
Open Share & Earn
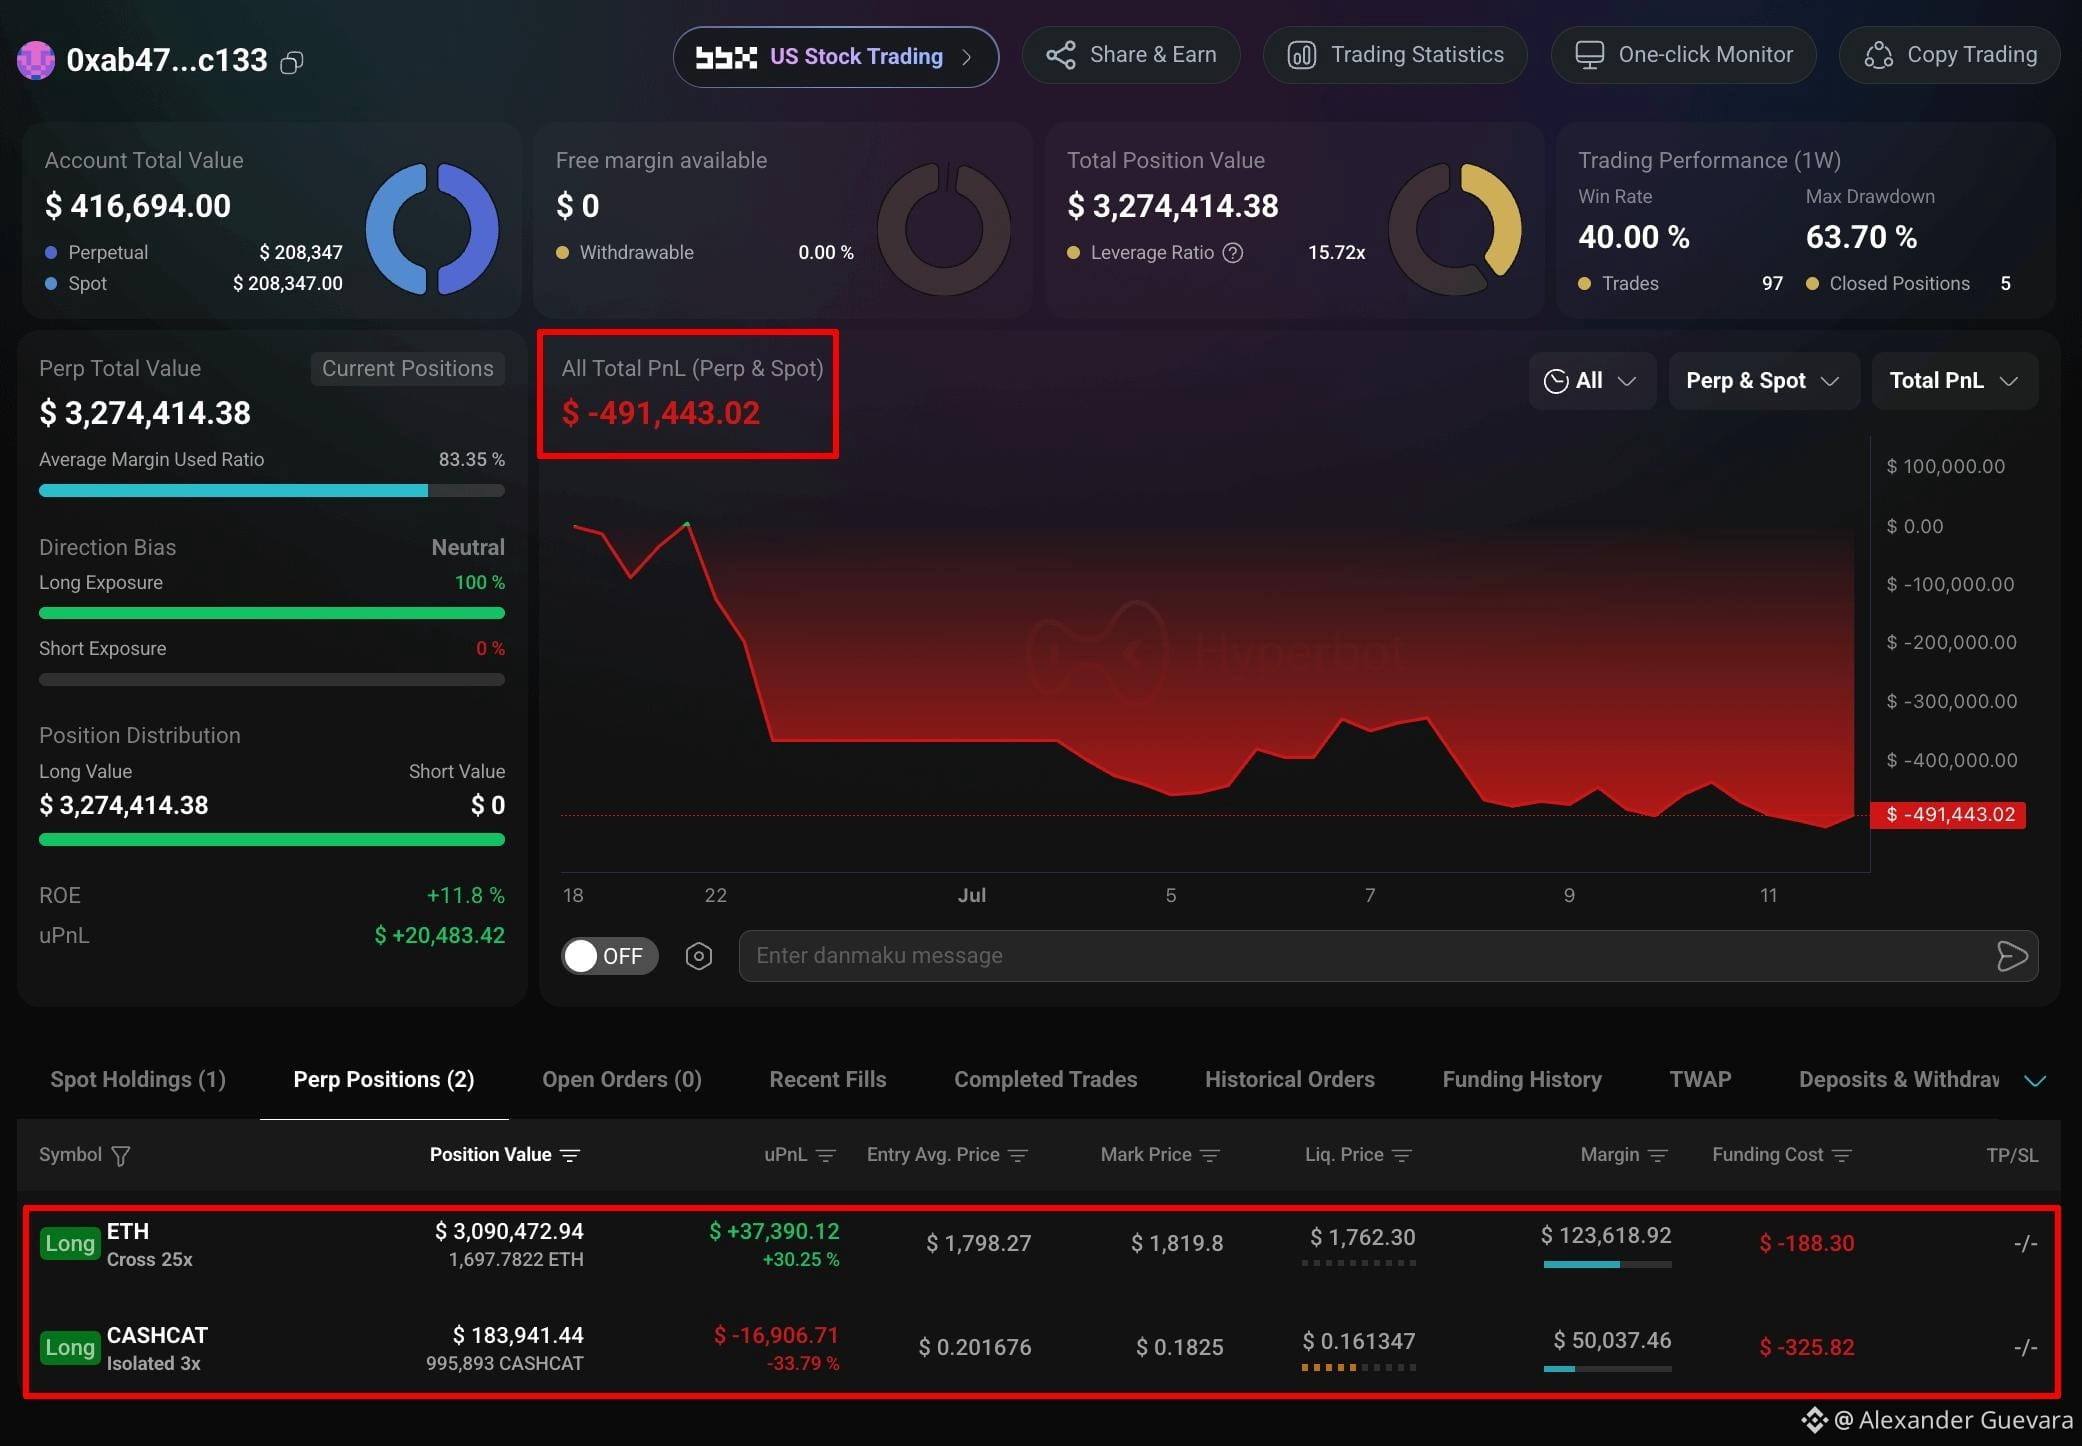pos(1131,55)
